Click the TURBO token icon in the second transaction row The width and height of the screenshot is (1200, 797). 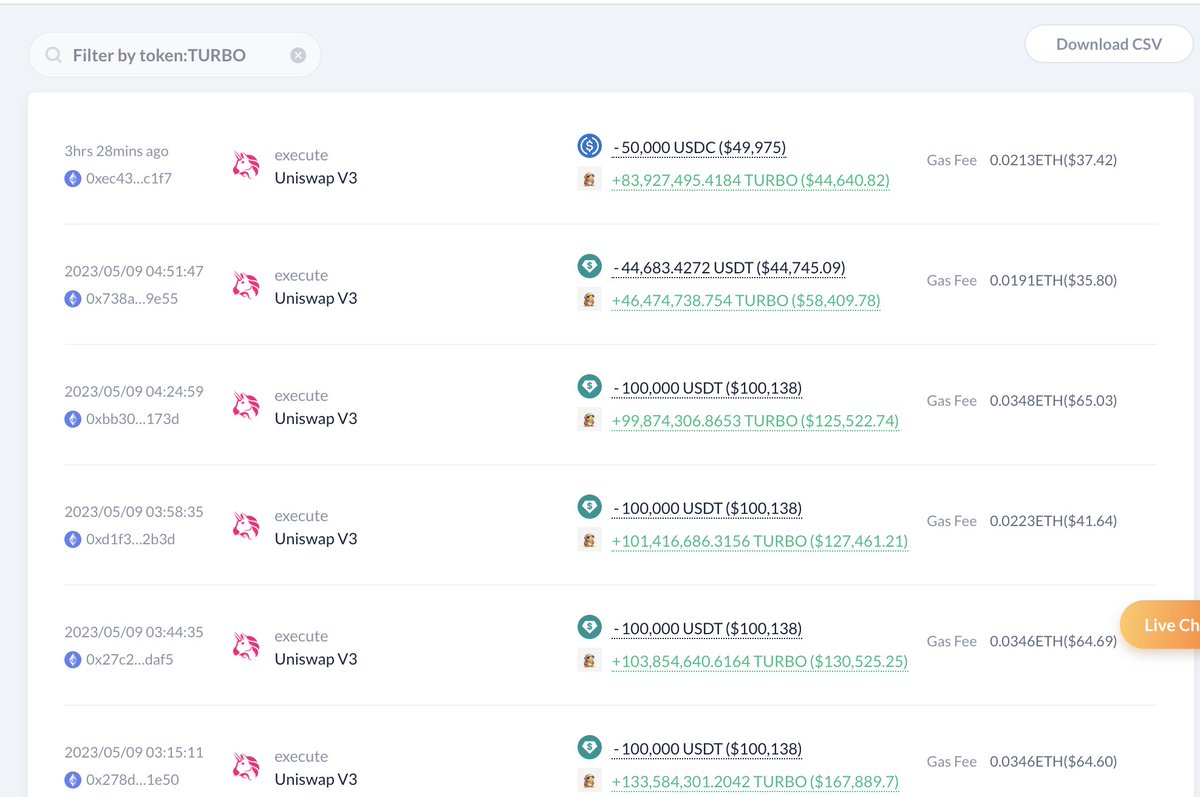[x=589, y=298]
